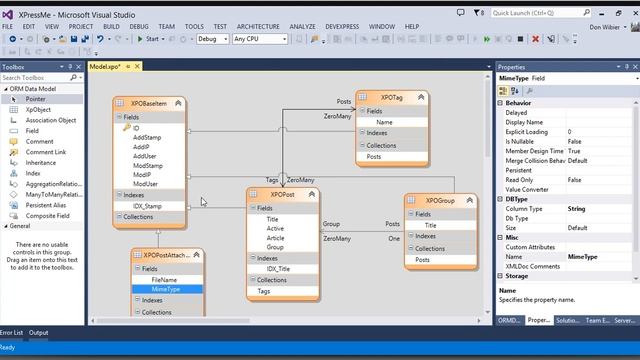This screenshot has width=640, height=360.
Task: Click the Start debugging button
Action: click(x=149, y=39)
